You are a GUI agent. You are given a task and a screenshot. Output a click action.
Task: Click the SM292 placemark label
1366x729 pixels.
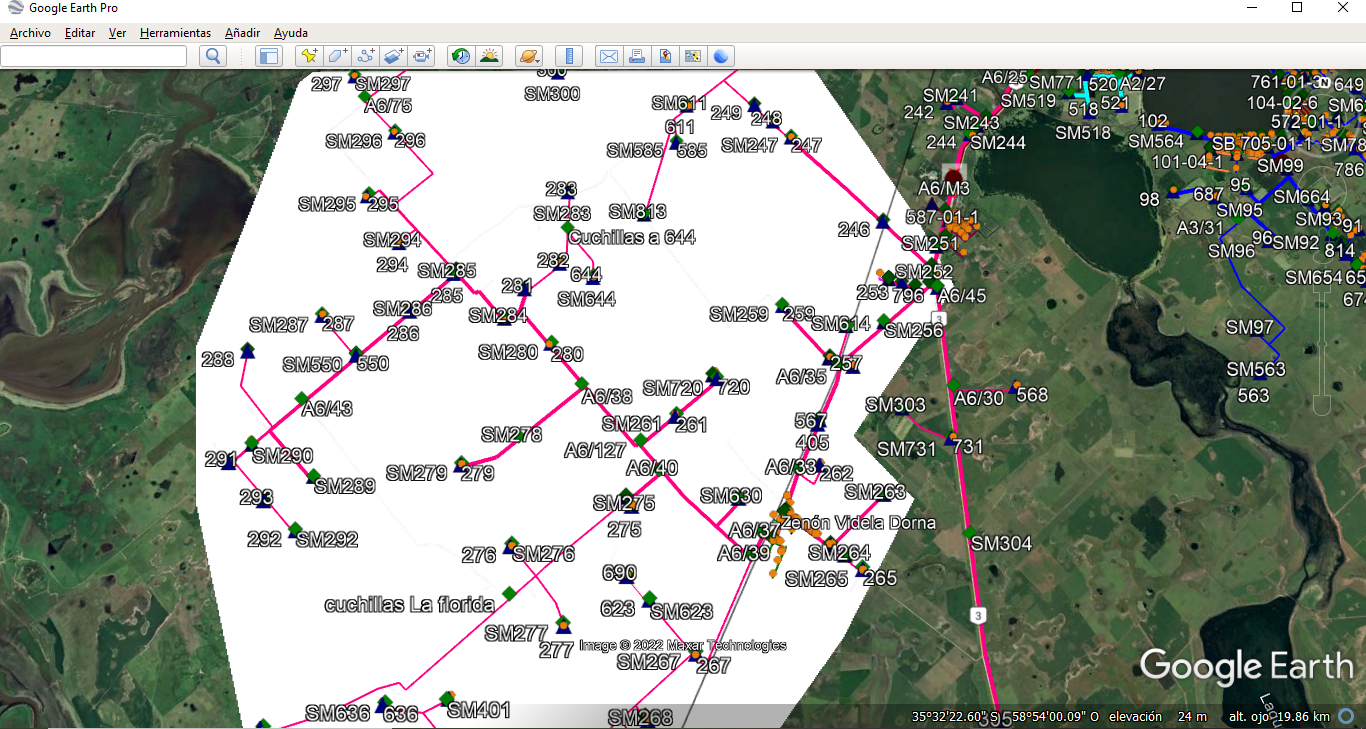point(327,539)
